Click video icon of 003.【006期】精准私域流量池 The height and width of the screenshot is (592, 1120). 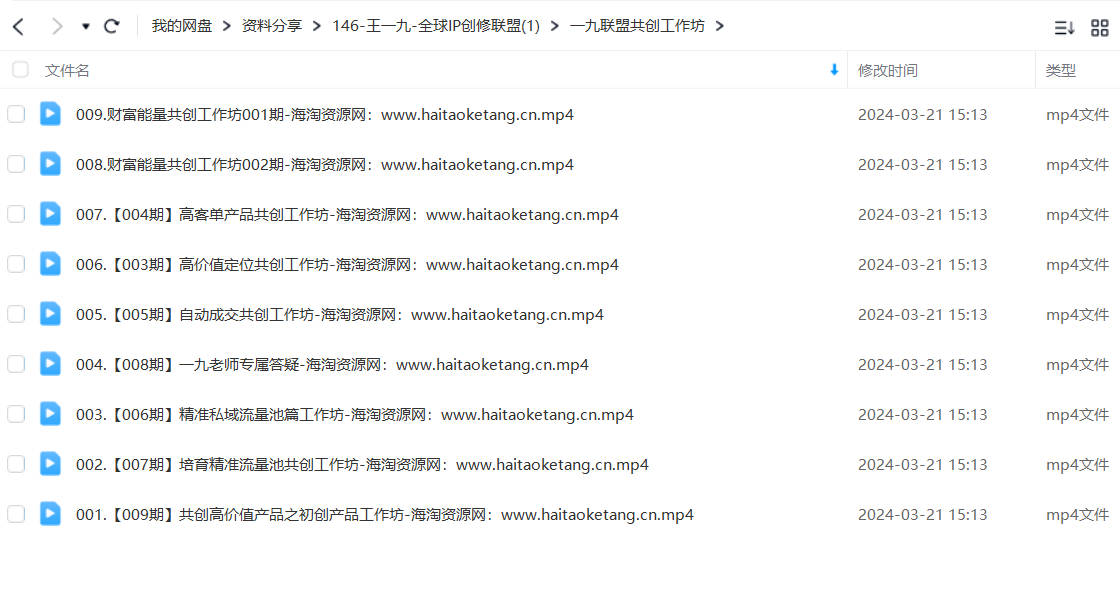(x=50, y=413)
